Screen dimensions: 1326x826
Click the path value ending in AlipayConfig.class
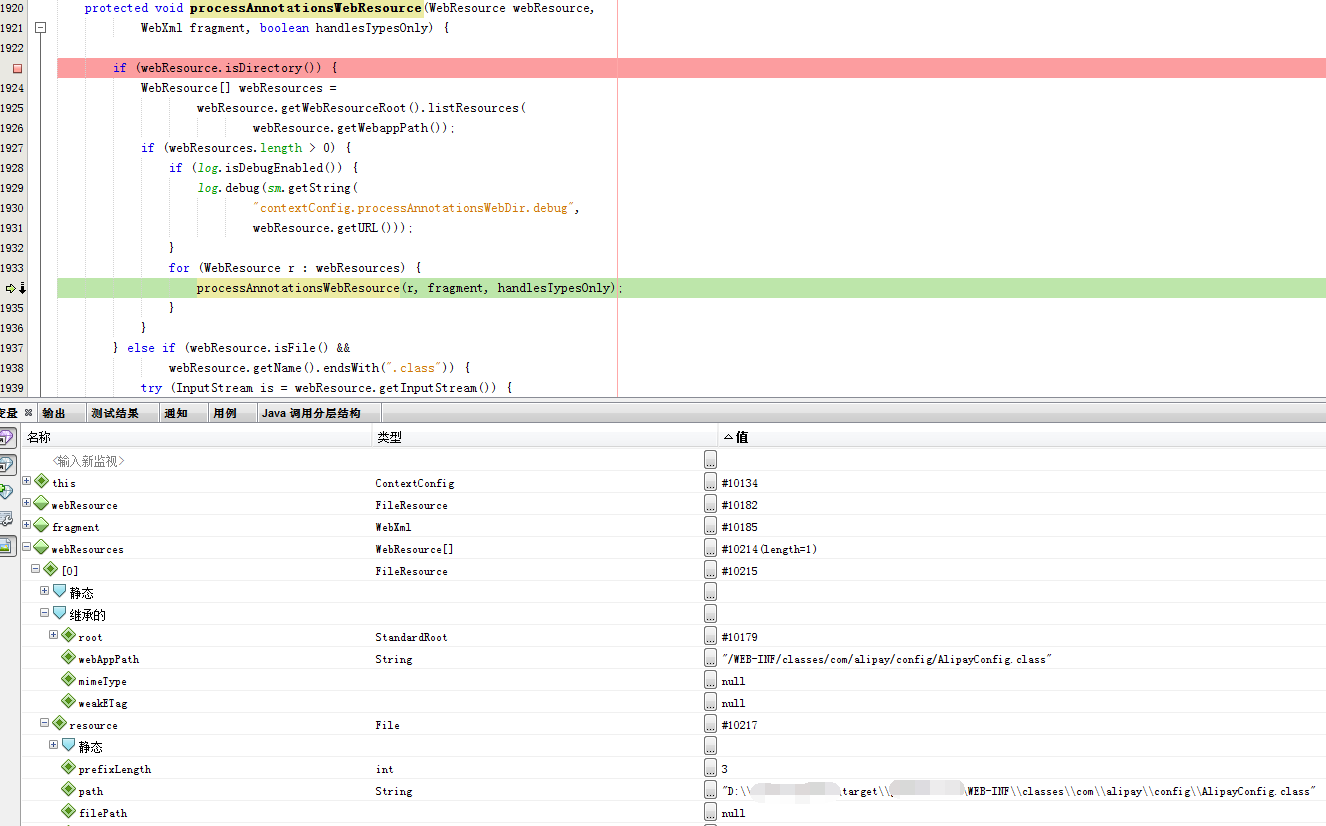point(1018,791)
